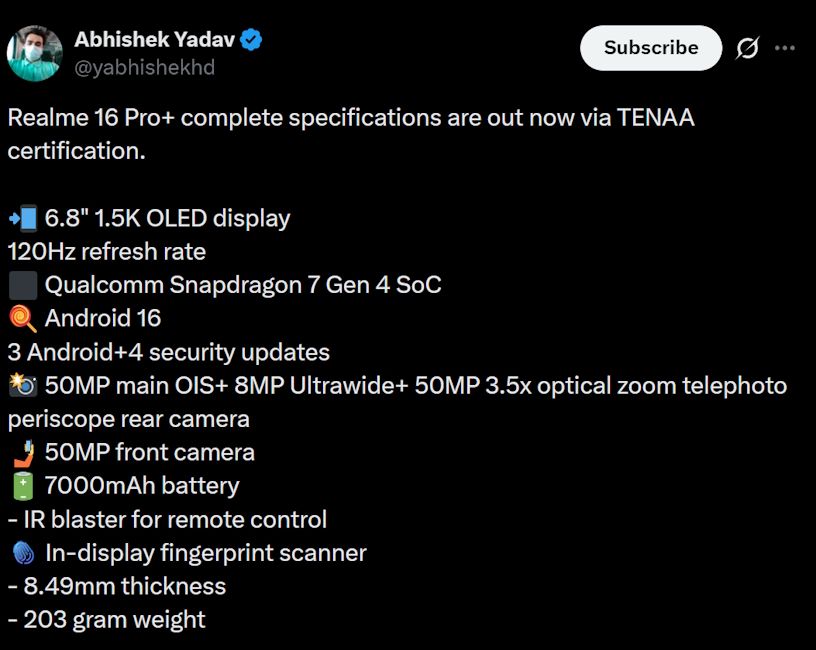Click the Subscribe button
Screen dimensions: 816x650
coord(650,47)
